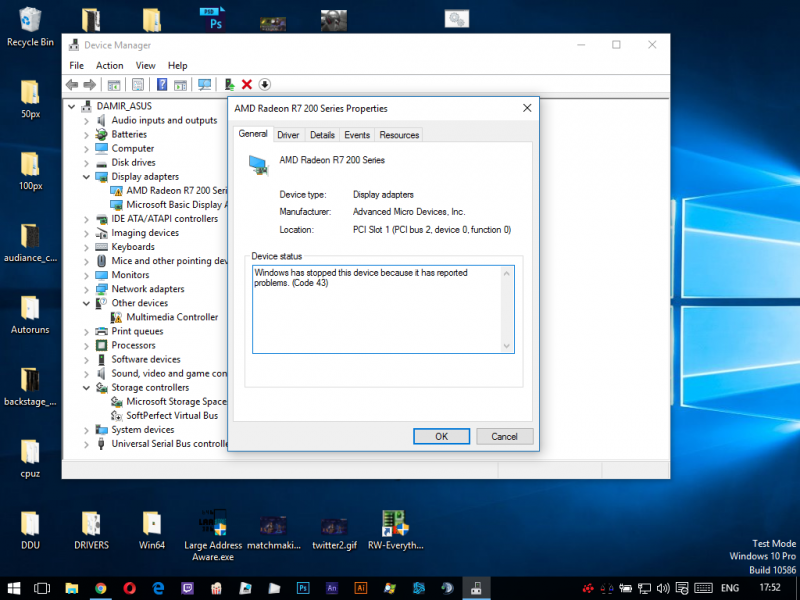Open Microsoft Edge from the taskbar

click(x=158, y=588)
